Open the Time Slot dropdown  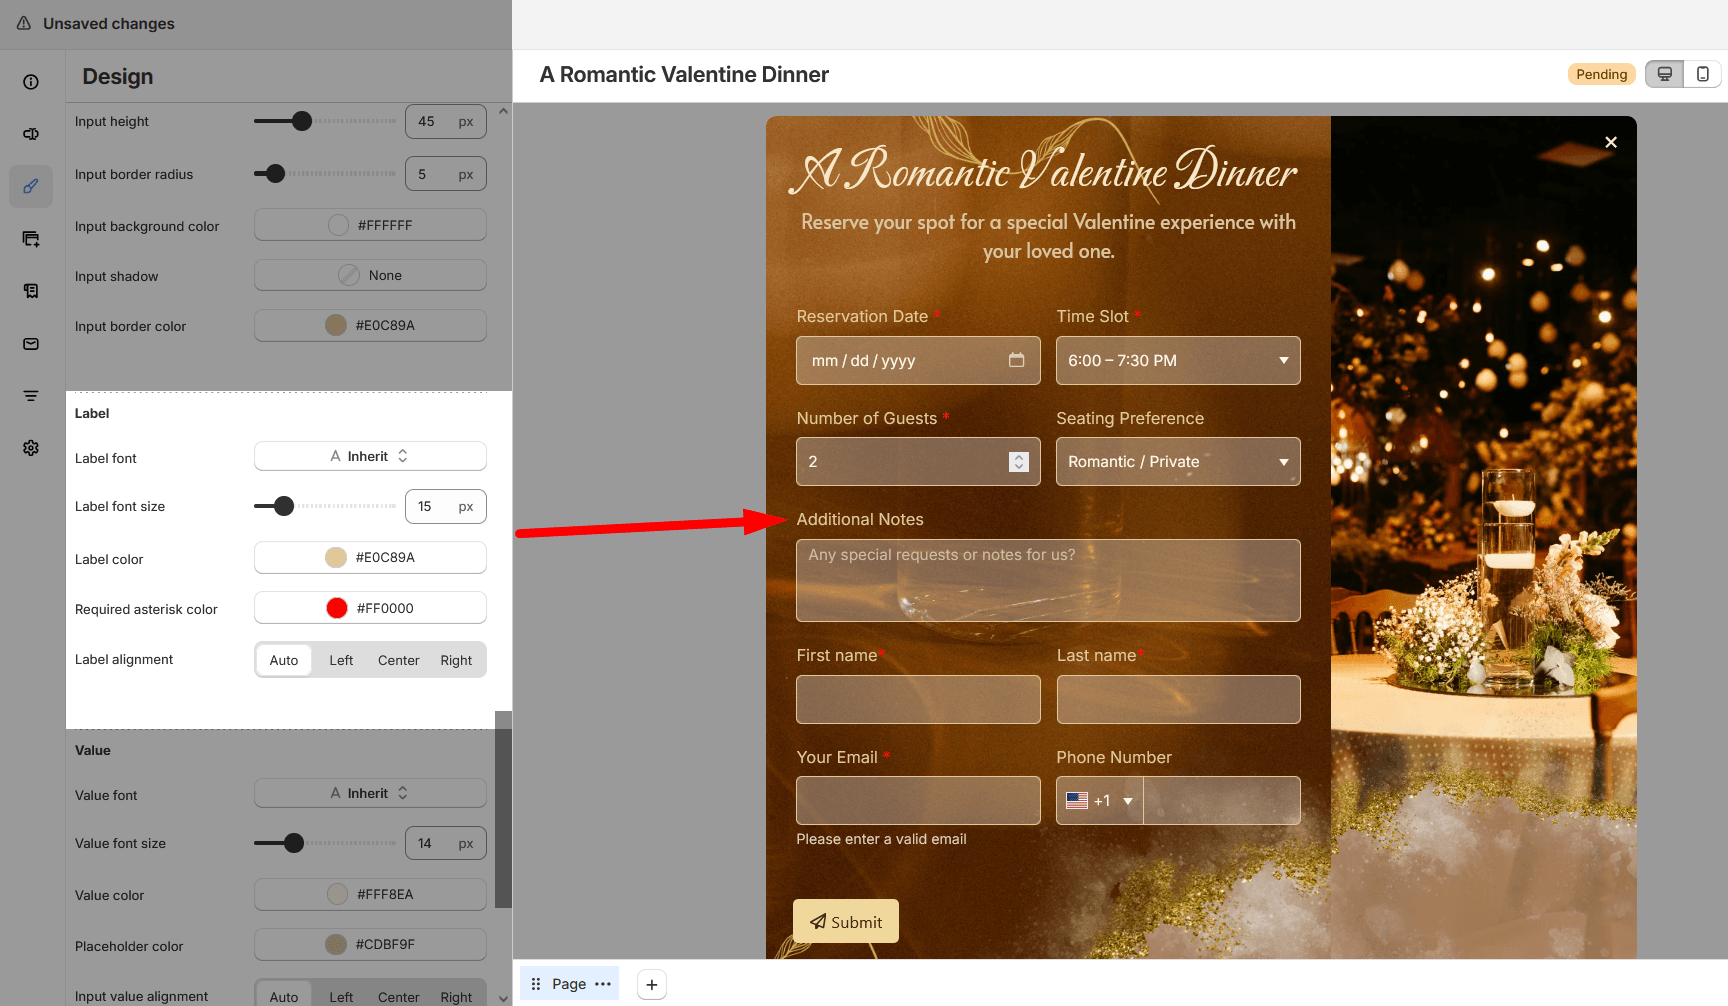[1178, 360]
